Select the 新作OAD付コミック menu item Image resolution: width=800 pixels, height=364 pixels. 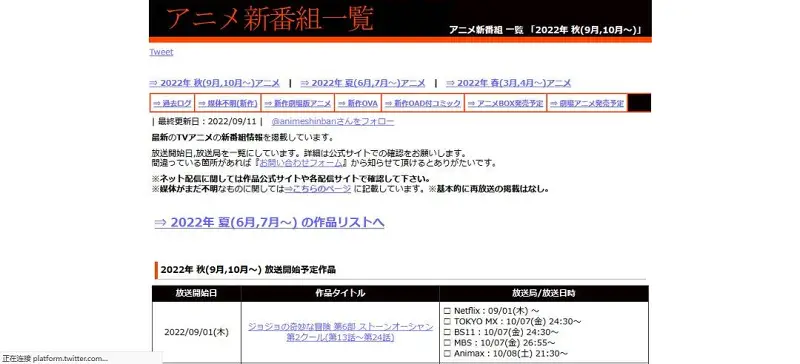(x=423, y=103)
